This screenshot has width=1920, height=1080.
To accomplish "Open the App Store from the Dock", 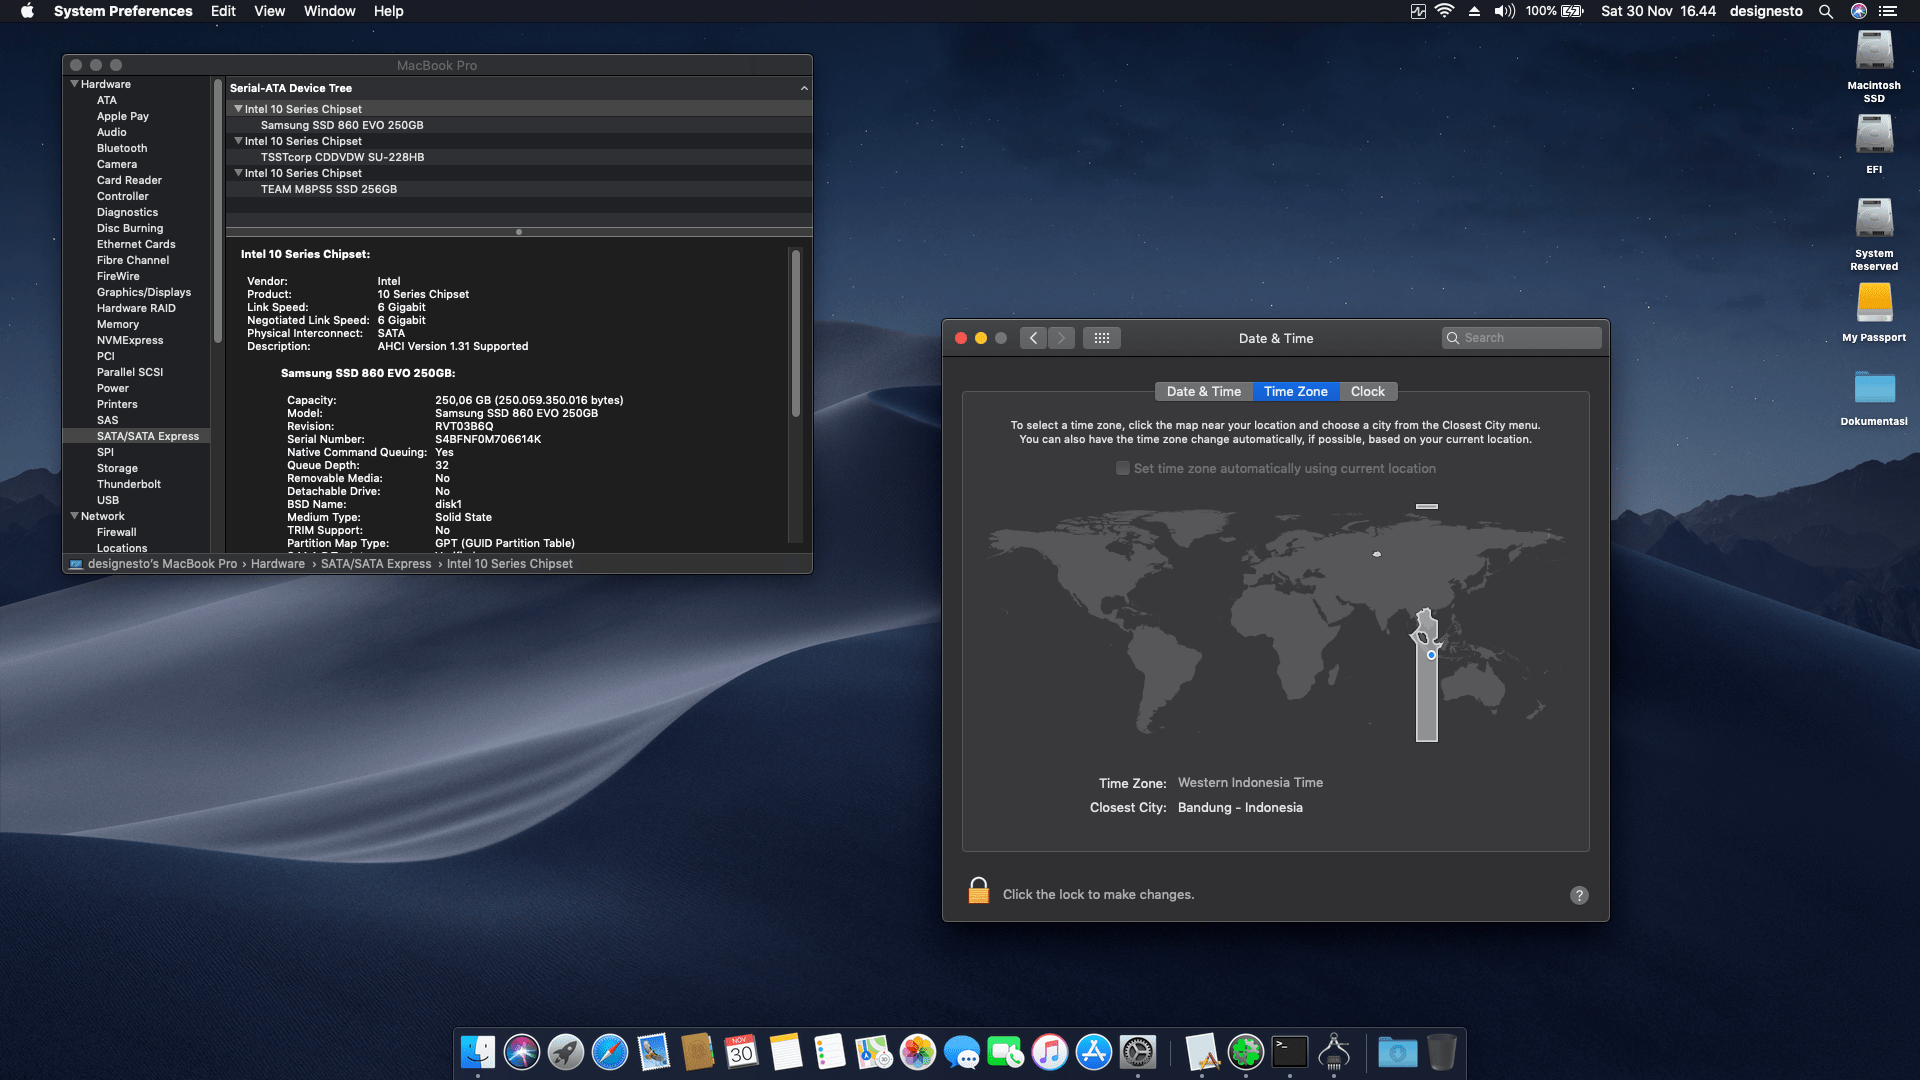I will pos(1092,1052).
